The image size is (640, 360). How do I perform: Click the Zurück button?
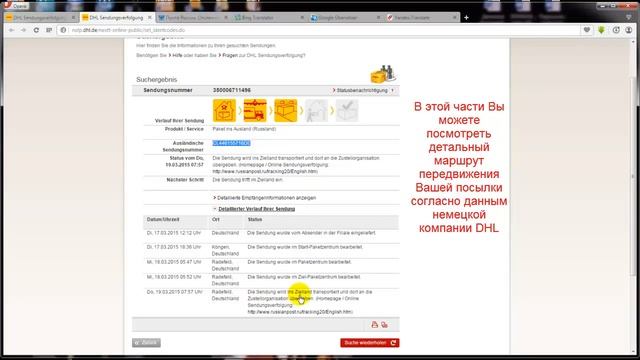pyautogui.click(x=146, y=343)
